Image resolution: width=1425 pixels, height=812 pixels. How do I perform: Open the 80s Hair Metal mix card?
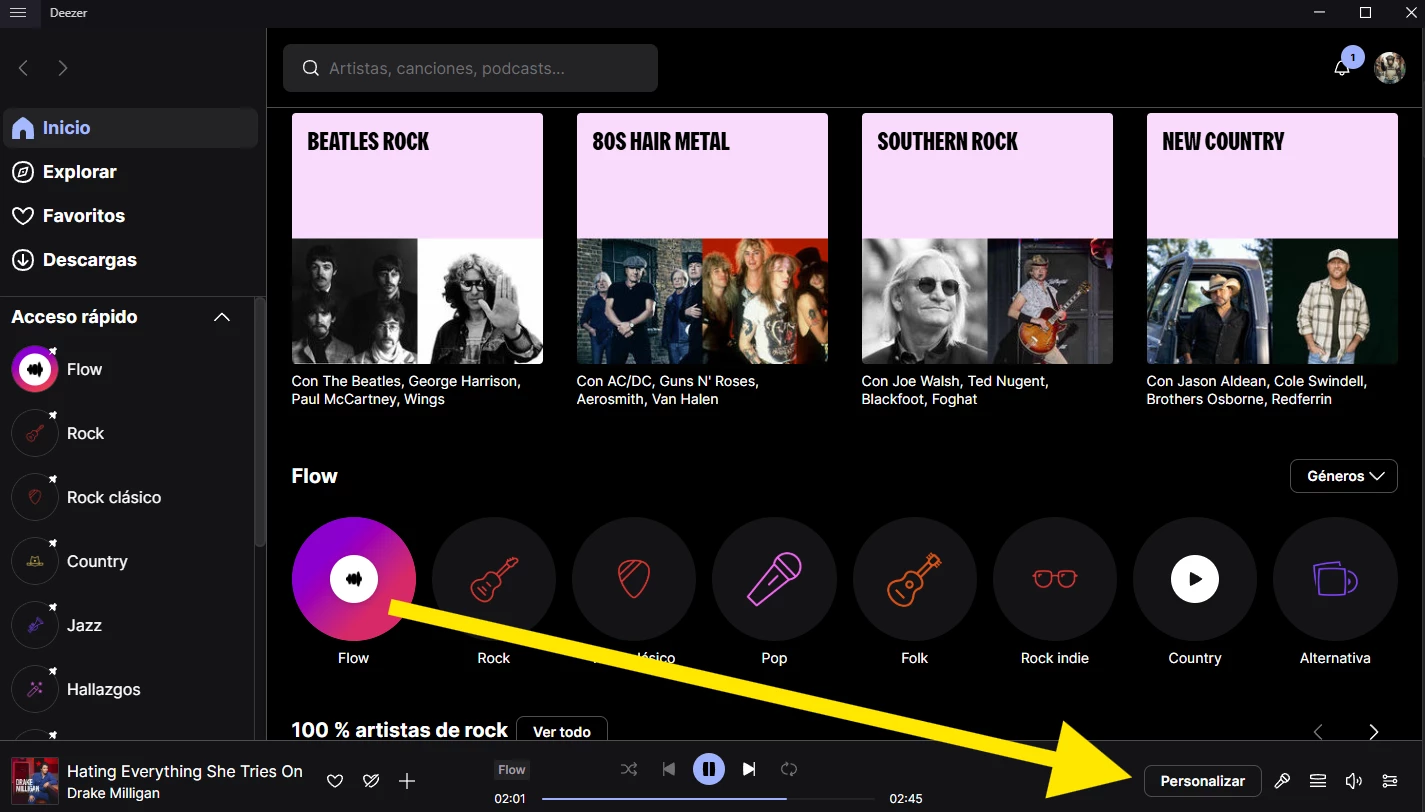[702, 238]
